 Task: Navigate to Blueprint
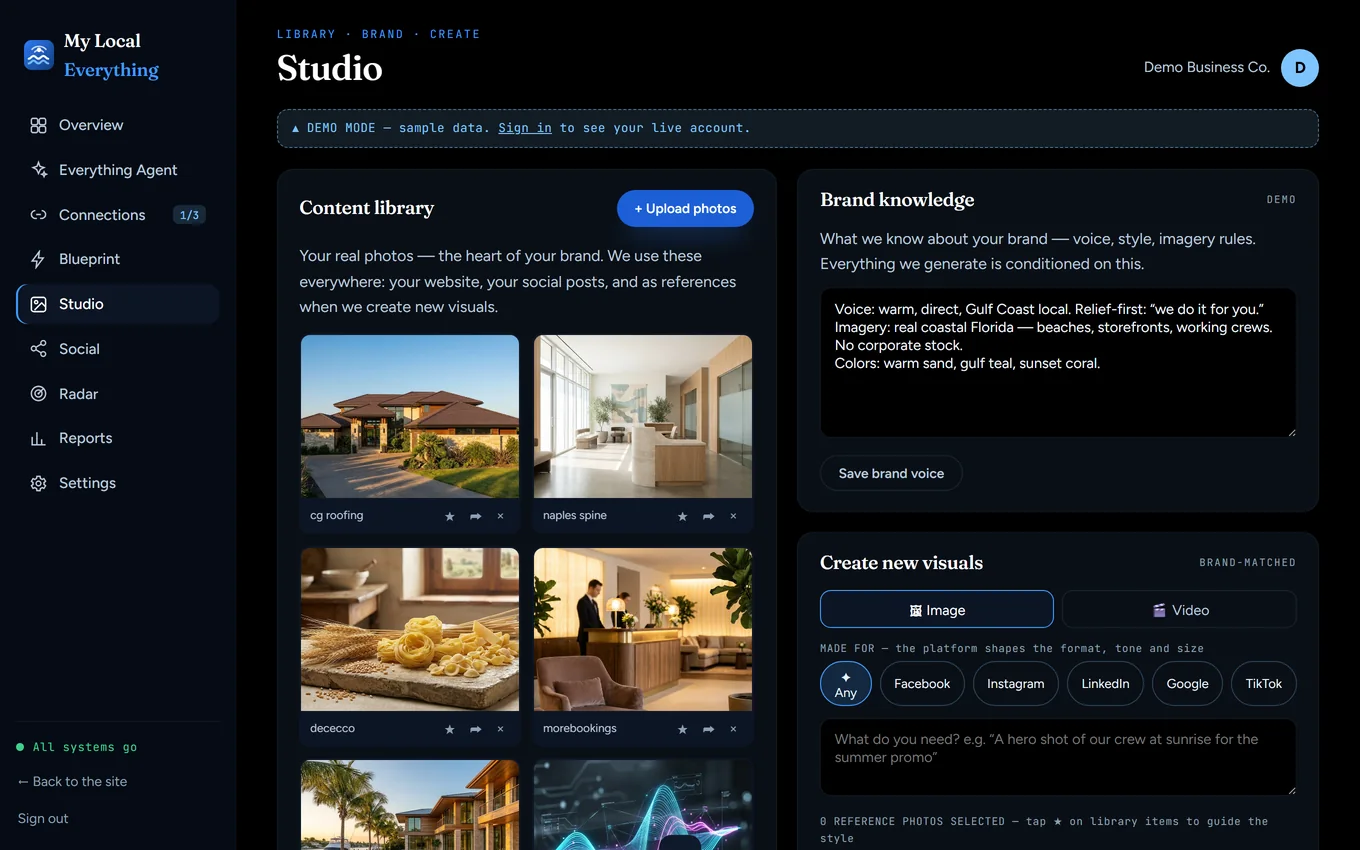point(118,259)
